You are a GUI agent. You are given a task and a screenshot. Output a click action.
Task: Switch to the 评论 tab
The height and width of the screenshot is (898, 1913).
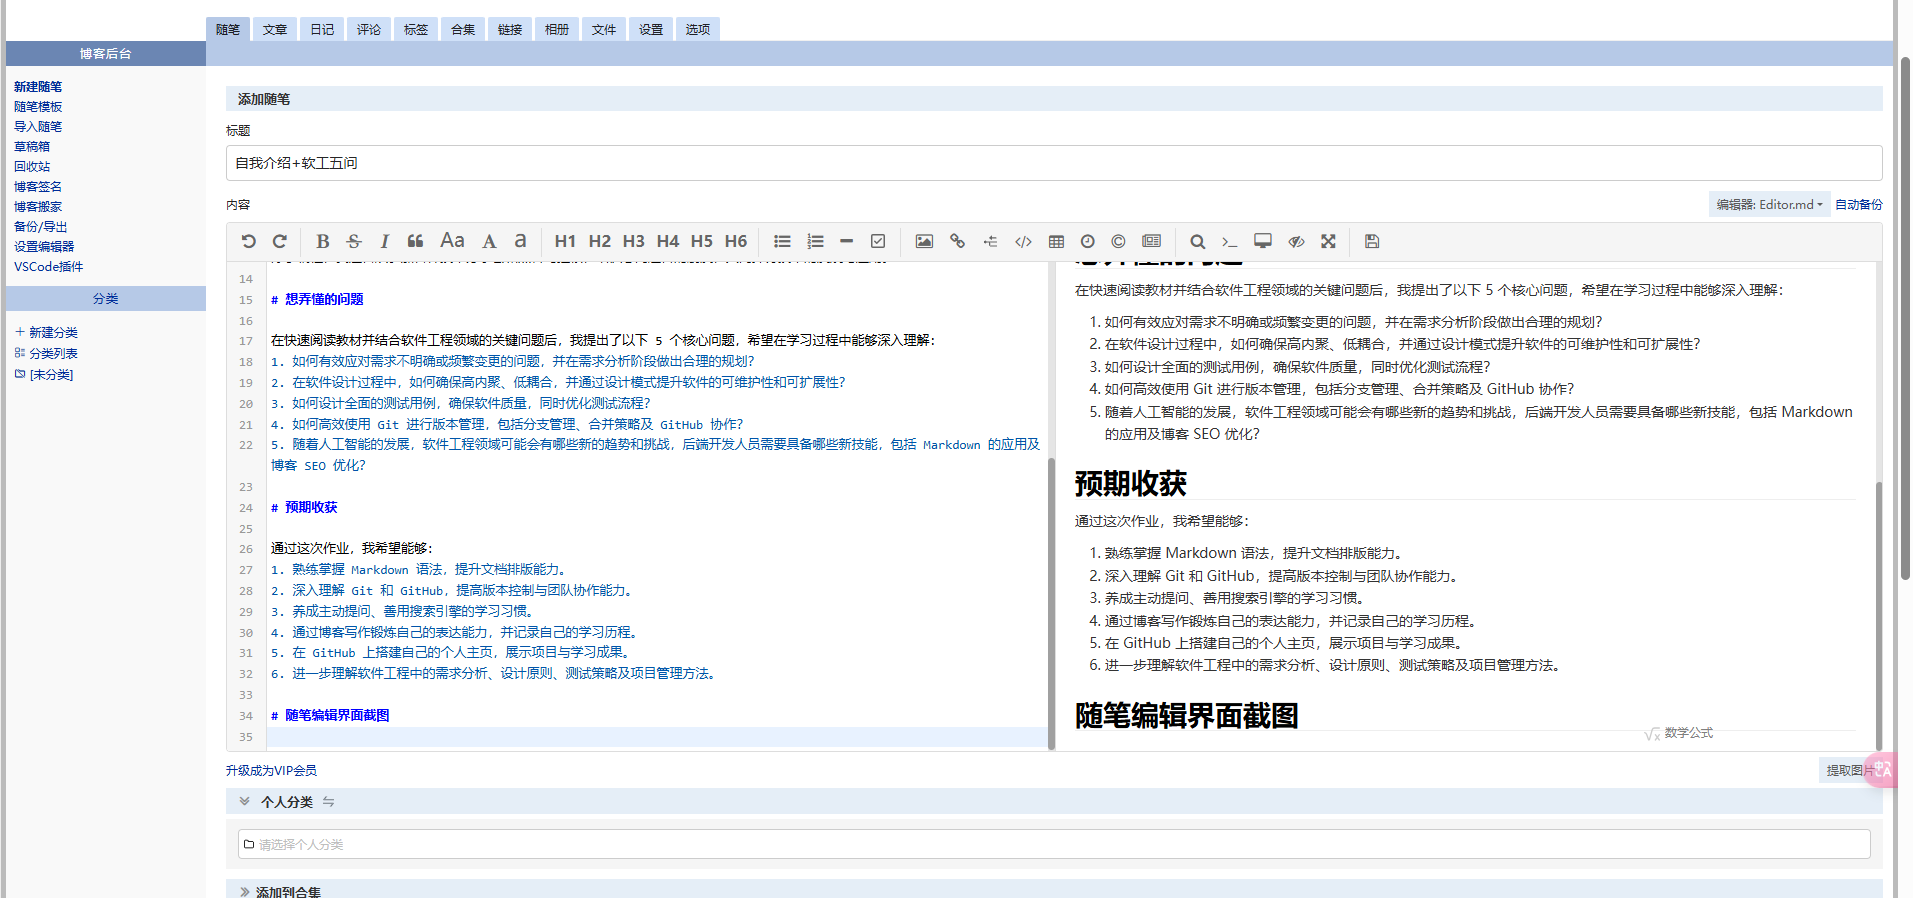(x=369, y=29)
